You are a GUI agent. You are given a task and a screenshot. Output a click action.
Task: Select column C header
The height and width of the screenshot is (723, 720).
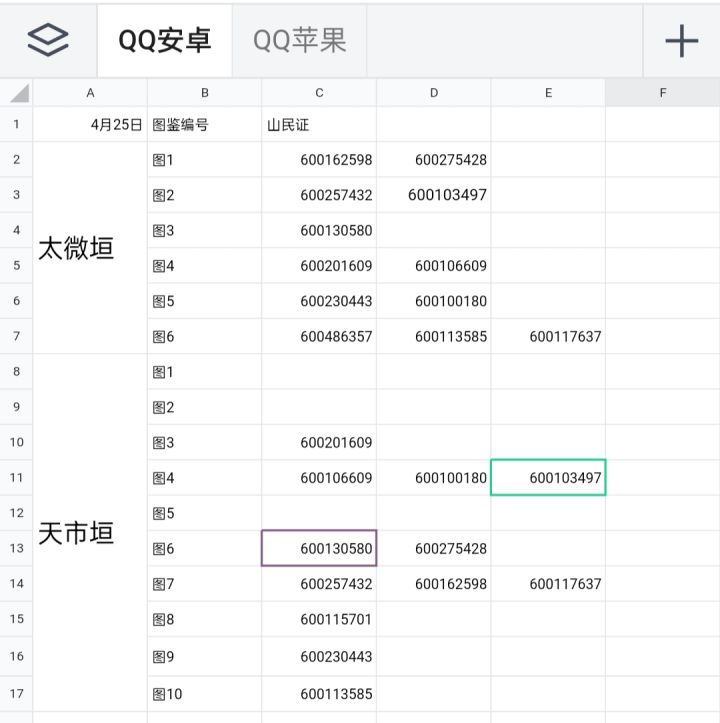point(319,93)
